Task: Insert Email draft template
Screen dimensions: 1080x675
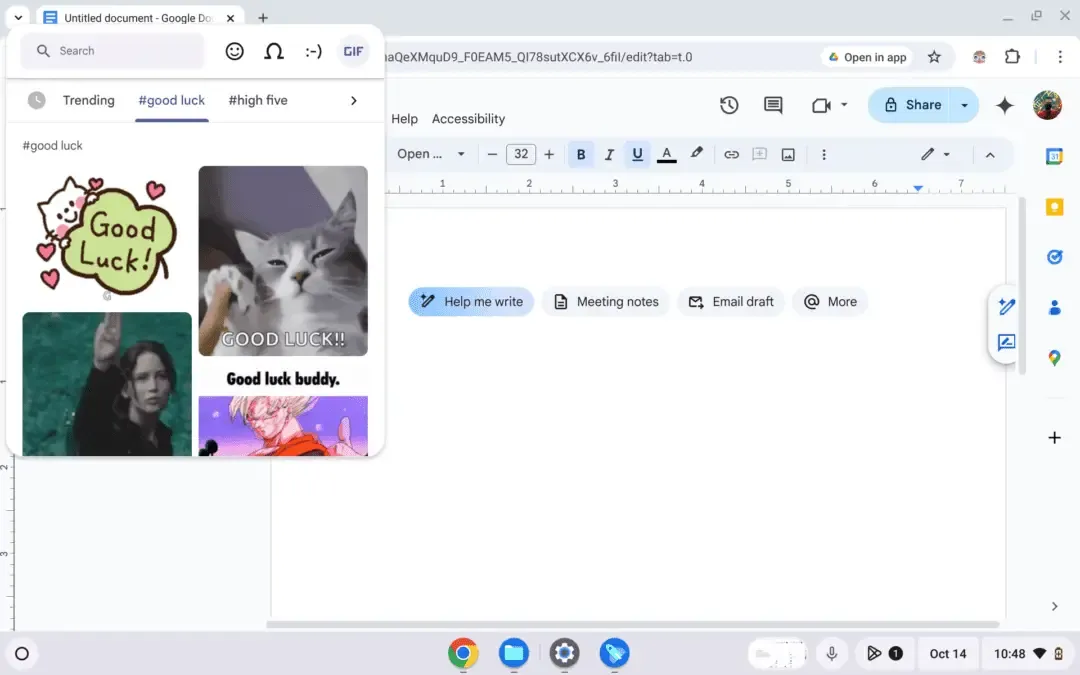Action: (x=731, y=302)
